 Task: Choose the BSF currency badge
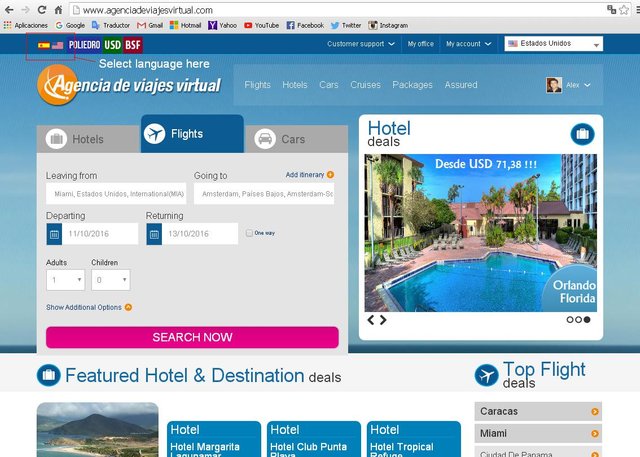pyautogui.click(x=133, y=44)
